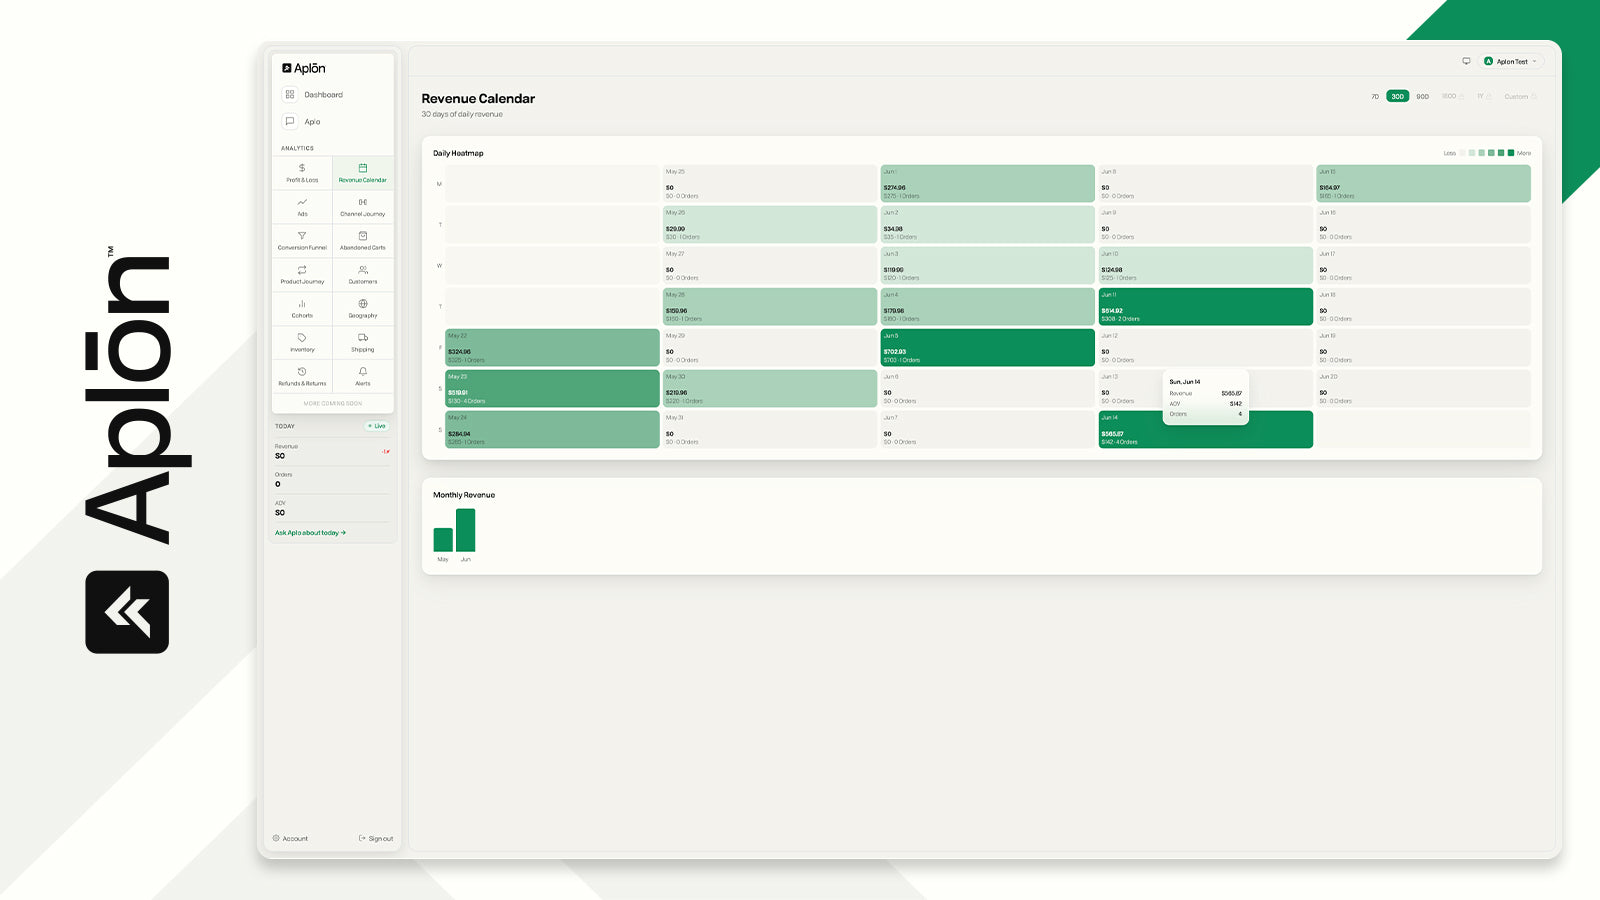The height and width of the screenshot is (900, 1600).
Task: Open the Aplo chat icon
Action: (290, 122)
